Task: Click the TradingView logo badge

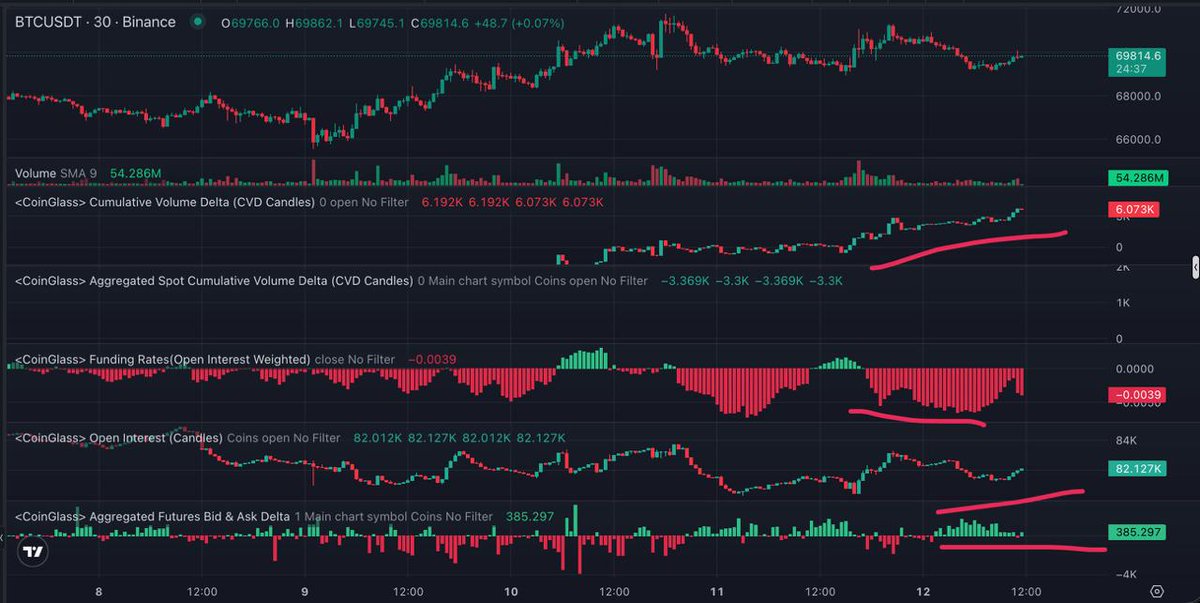Action: pos(33,551)
